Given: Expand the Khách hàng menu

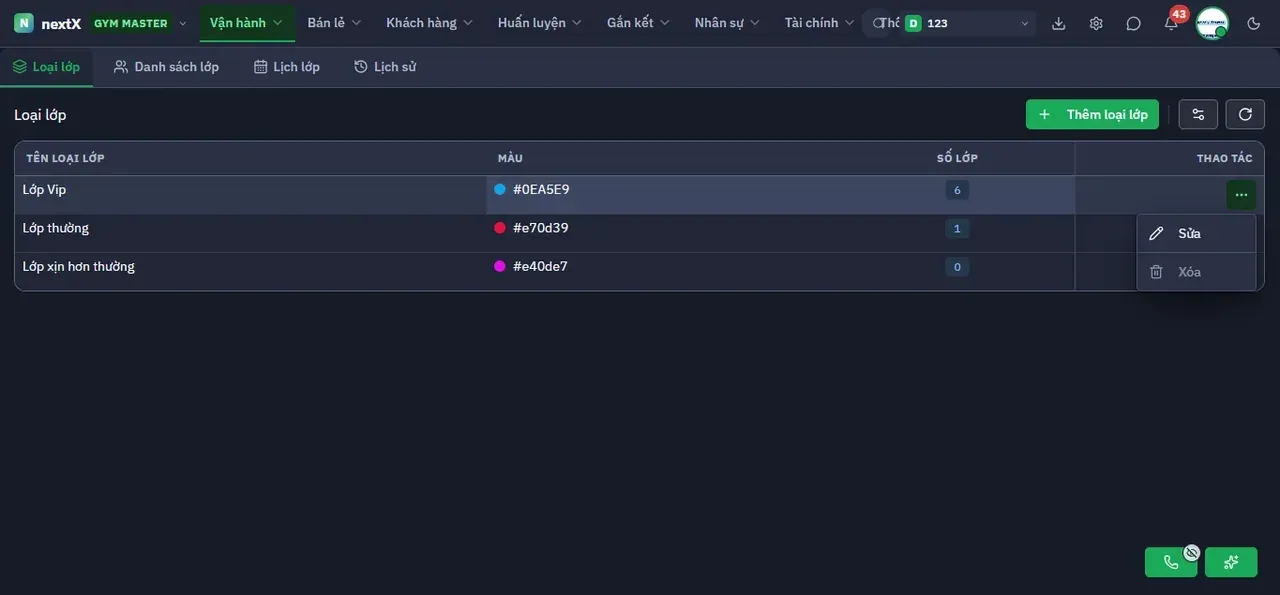Looking at the screenshot, I should click(430, 23).
